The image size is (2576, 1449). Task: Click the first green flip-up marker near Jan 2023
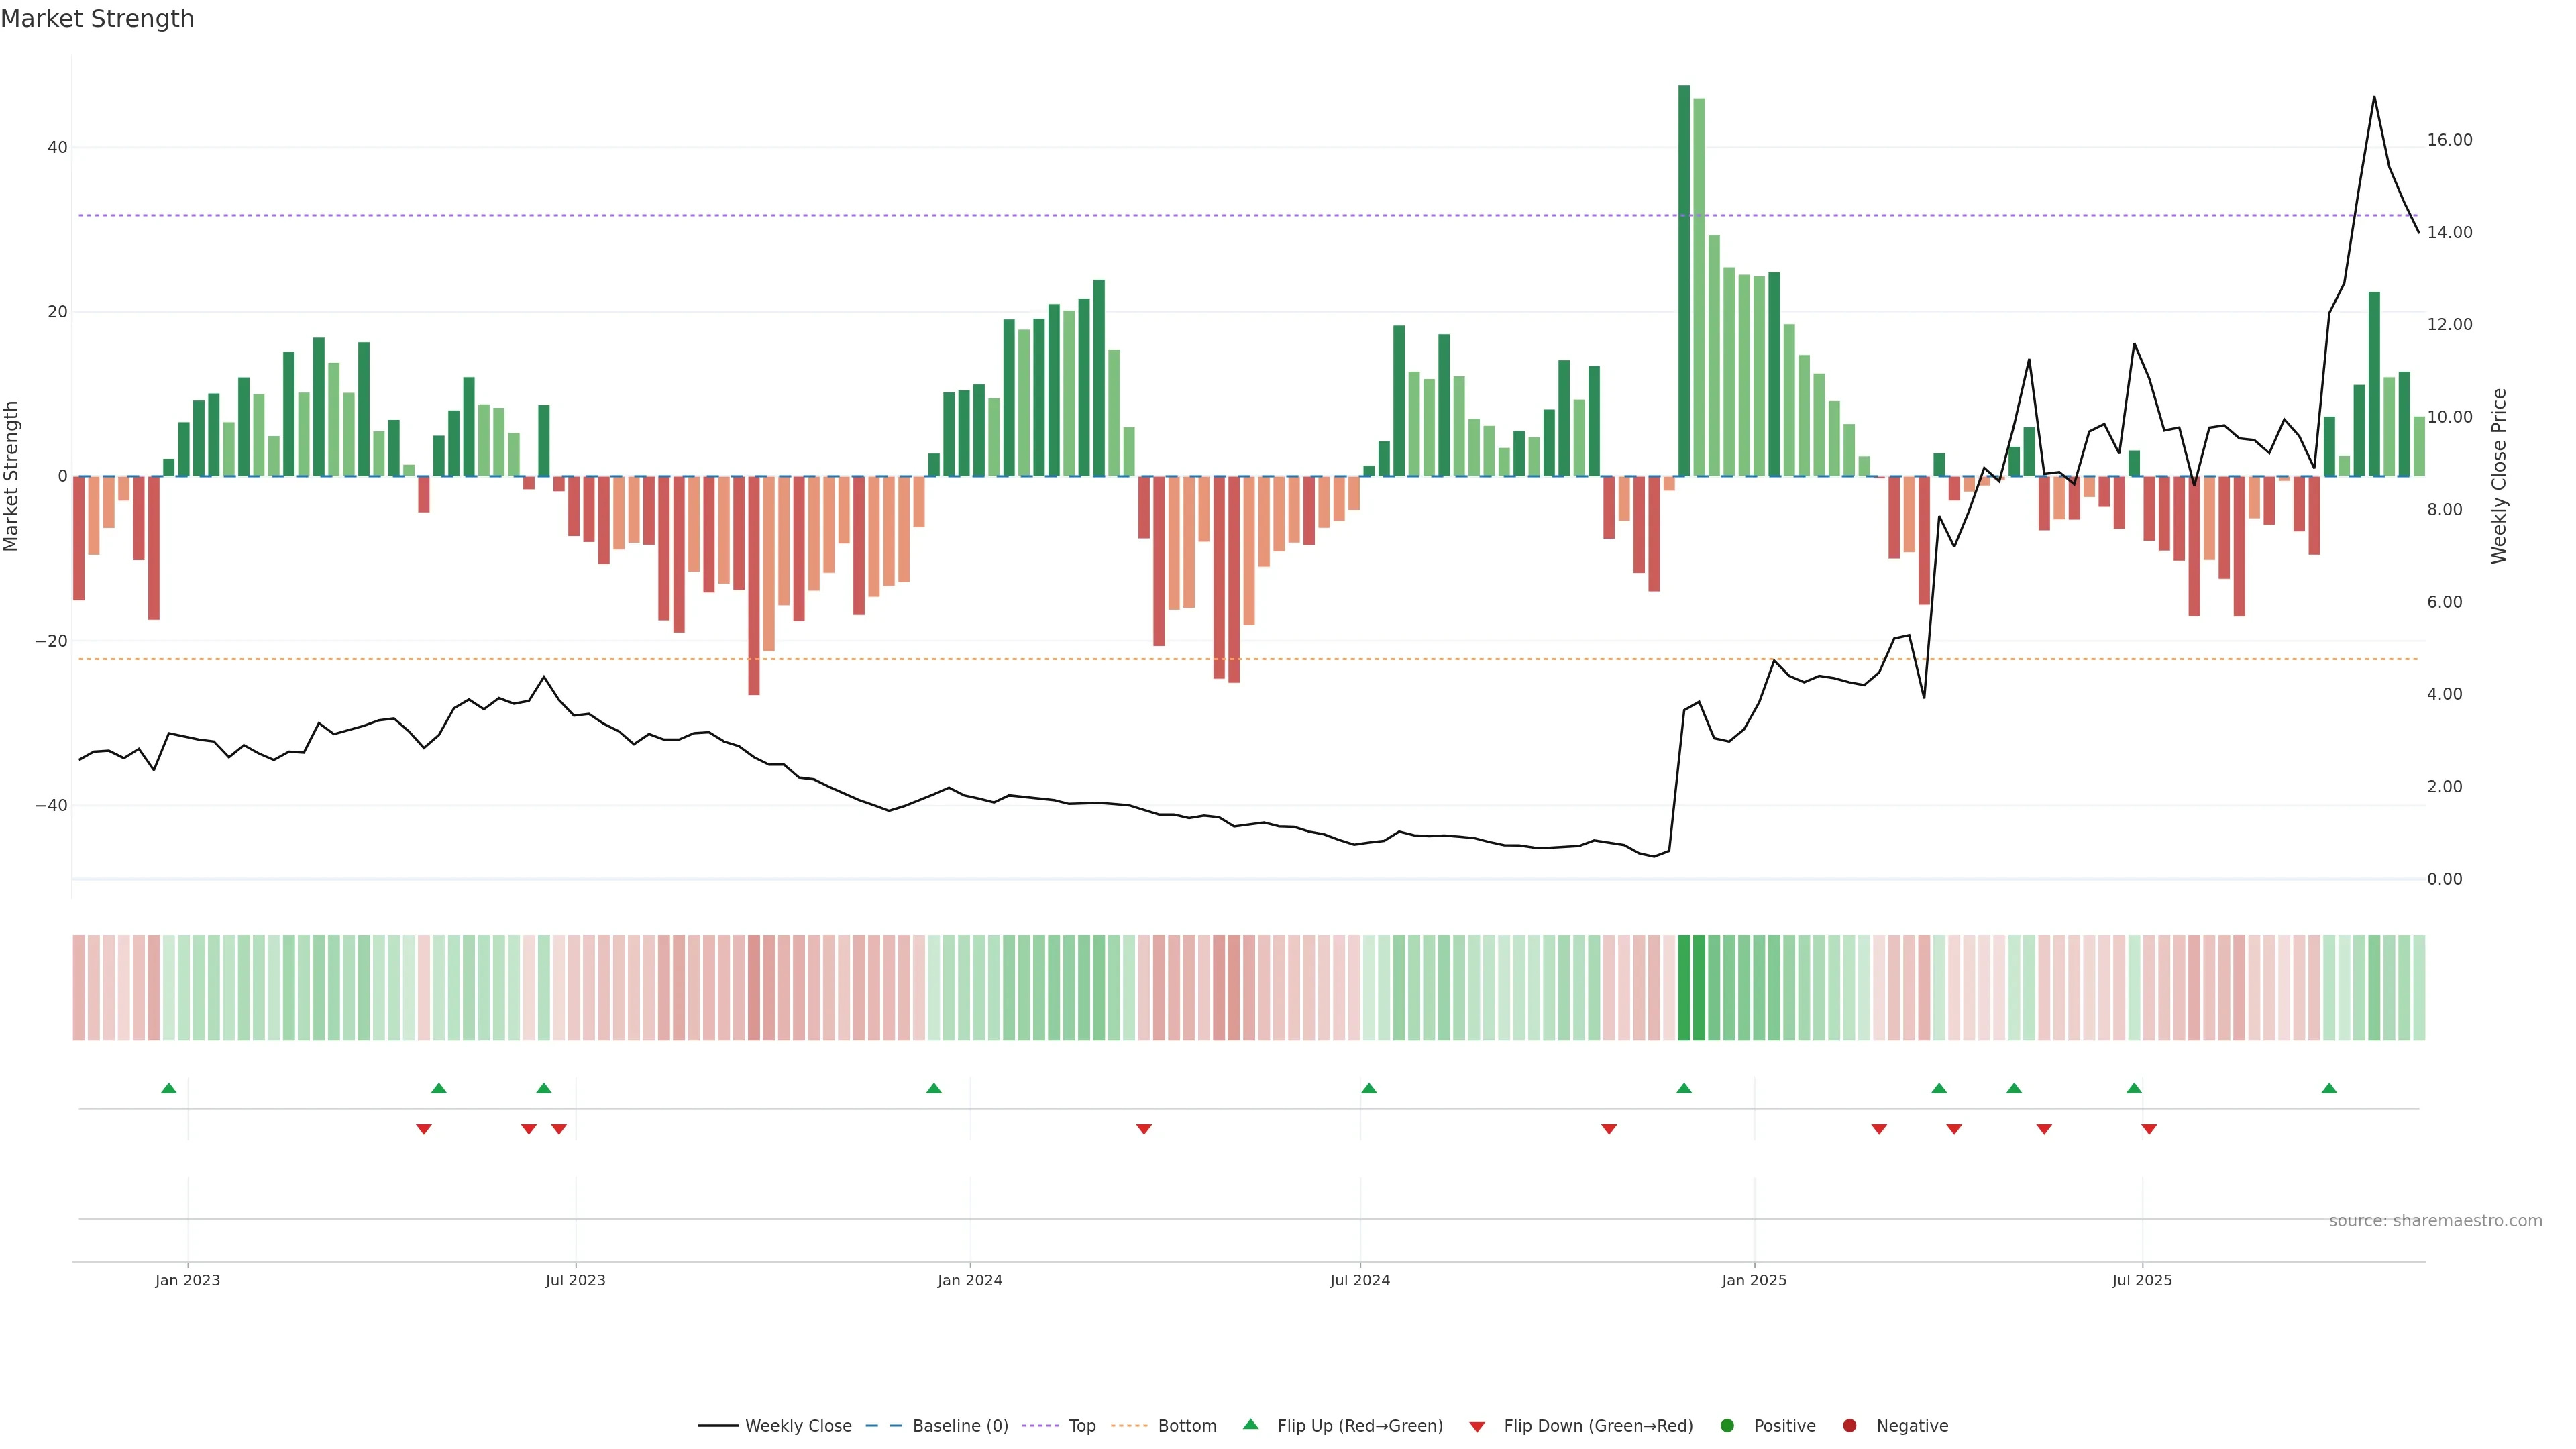tap(169, 1088)
